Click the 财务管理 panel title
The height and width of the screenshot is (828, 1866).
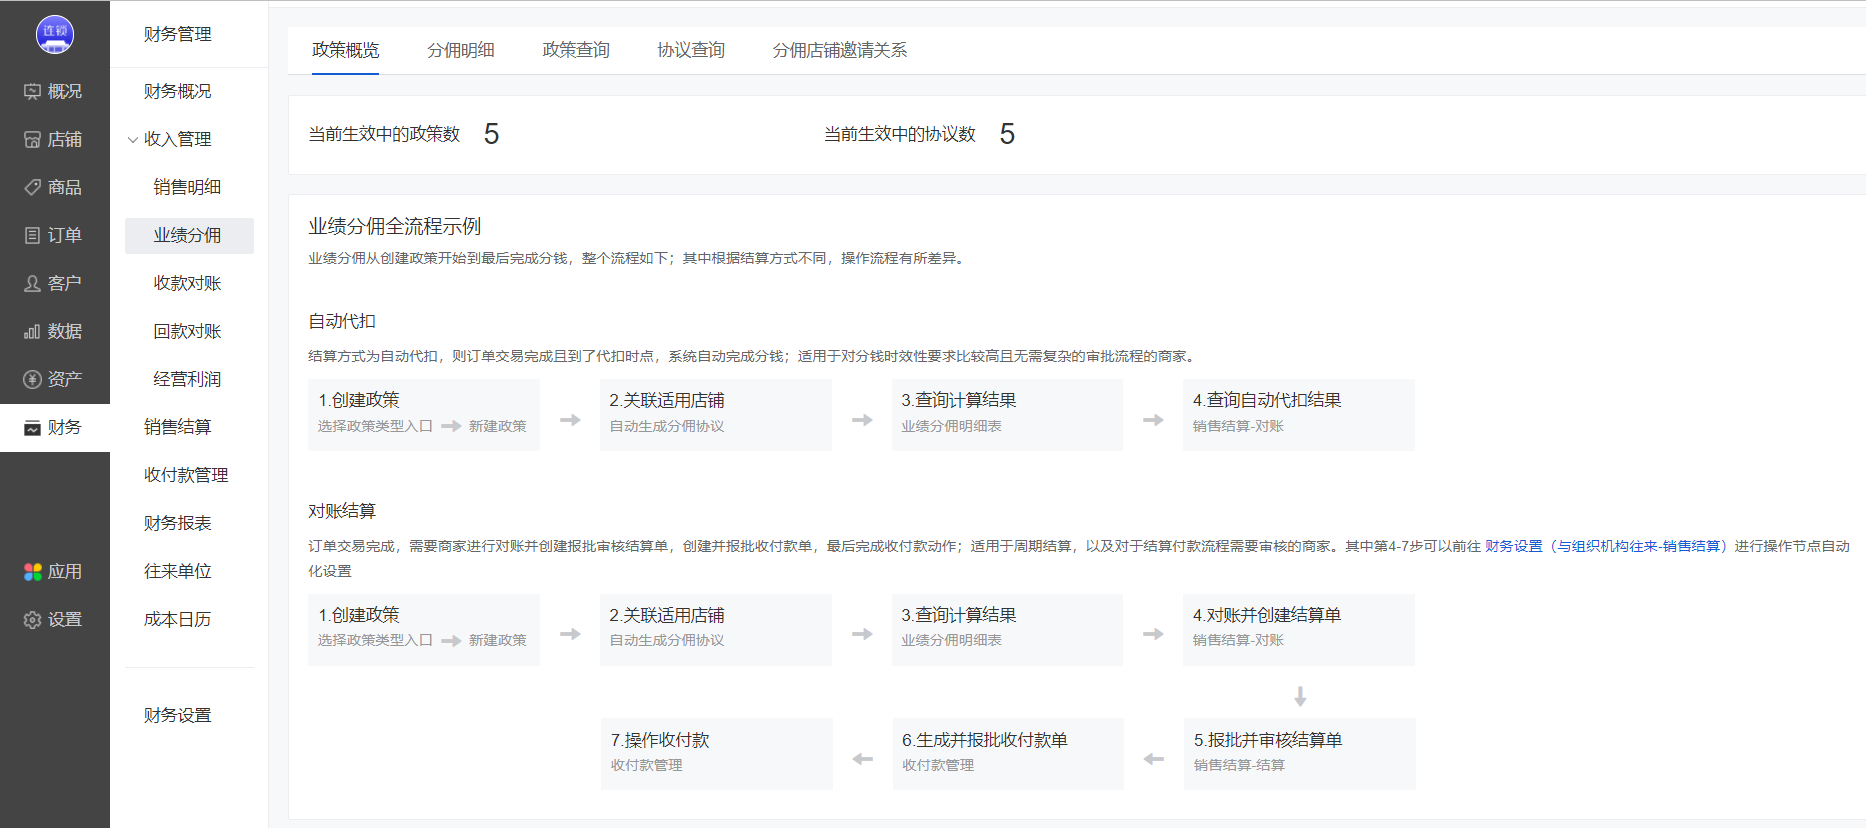[x=177, y=34]
